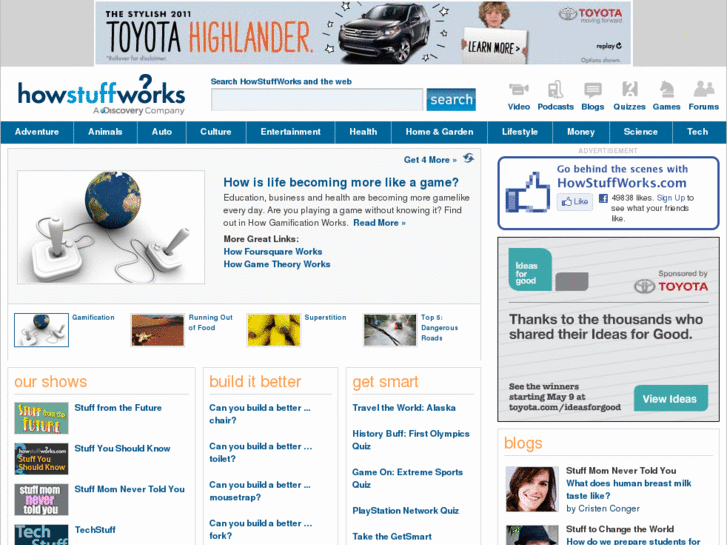
Task: Open the TechStuff link
Action: click(95, 530)
